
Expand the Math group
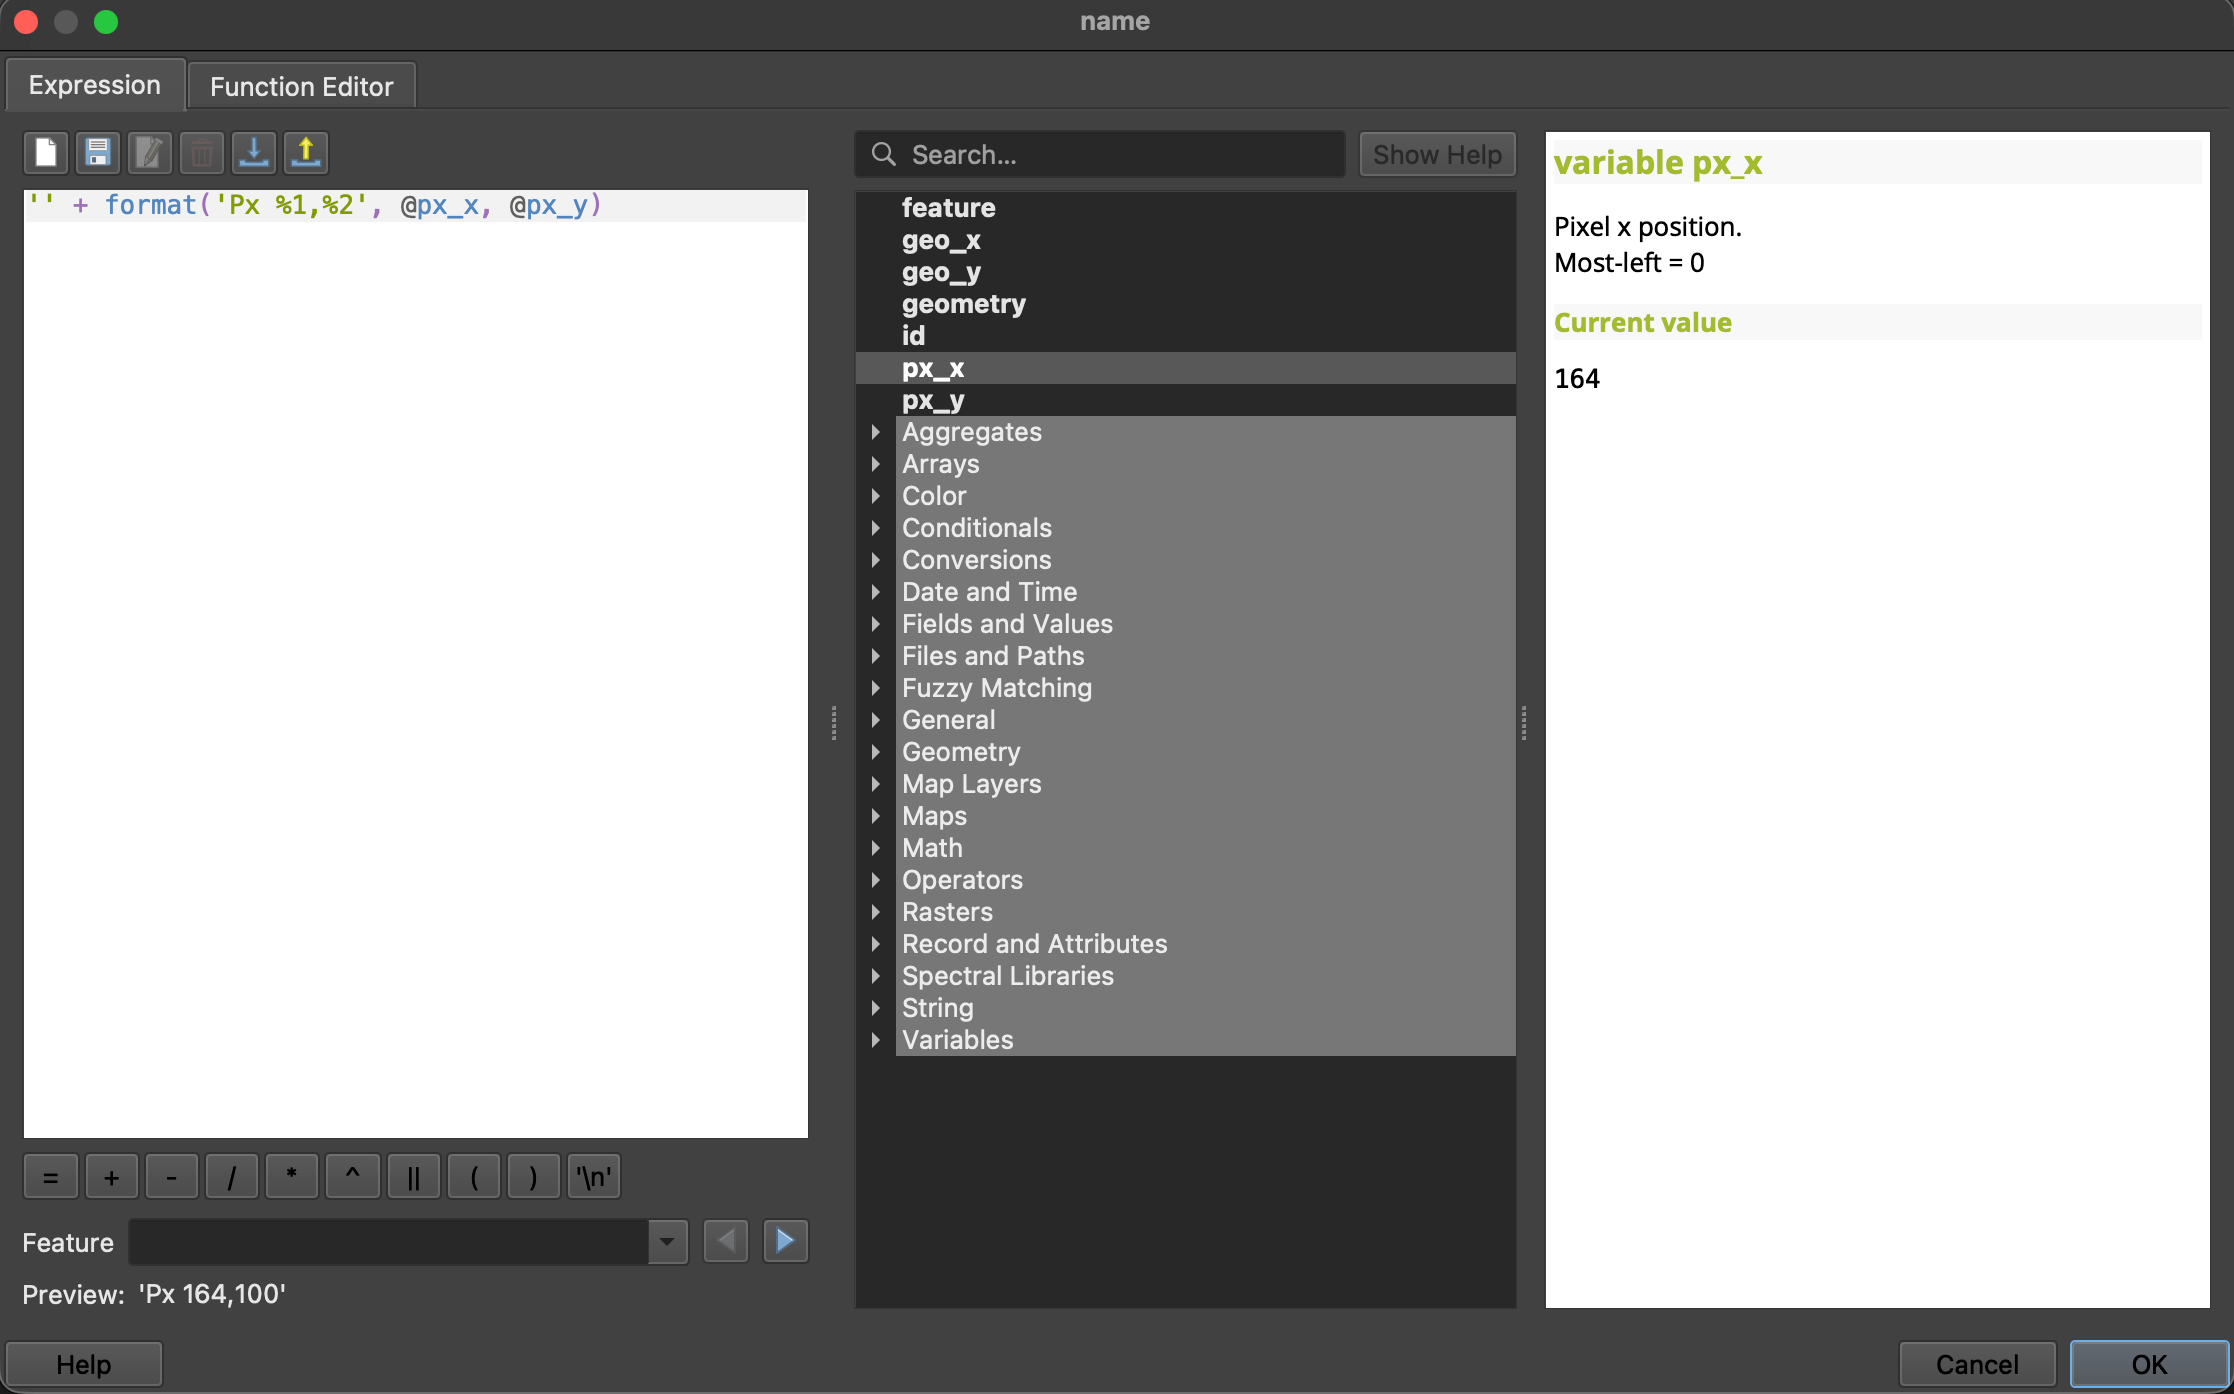[876, 848]
